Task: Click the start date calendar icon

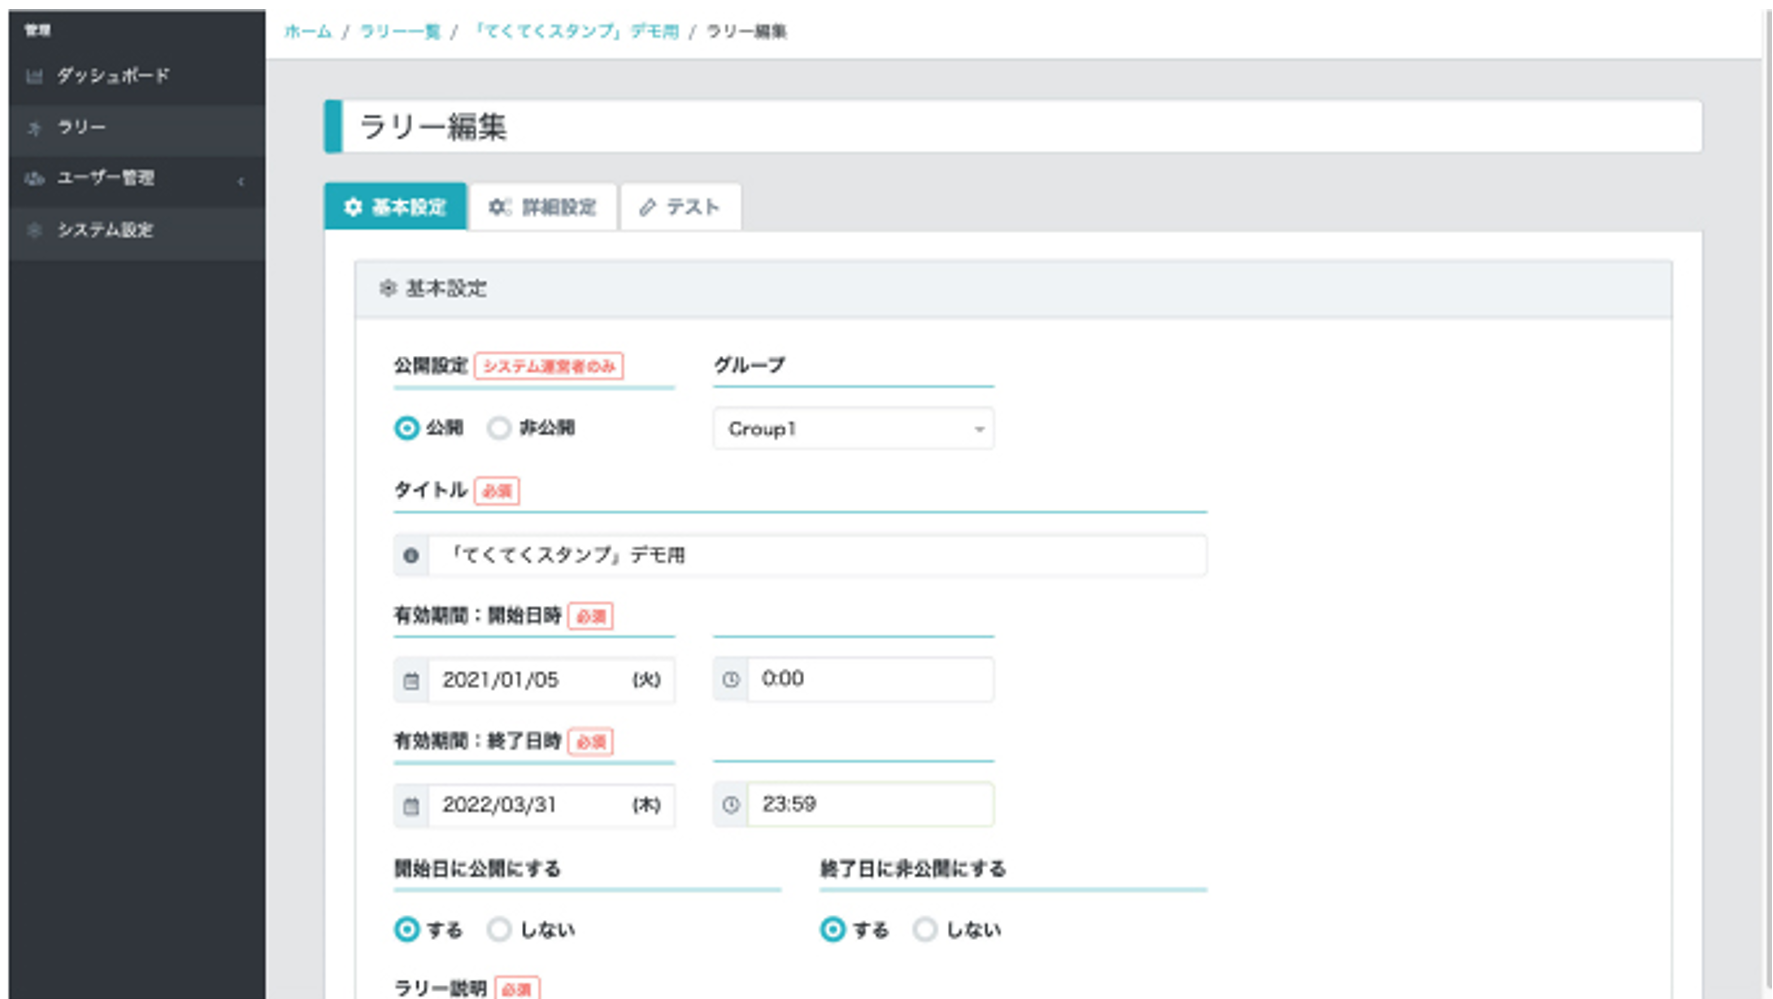Action: click(x=411, y=681)
